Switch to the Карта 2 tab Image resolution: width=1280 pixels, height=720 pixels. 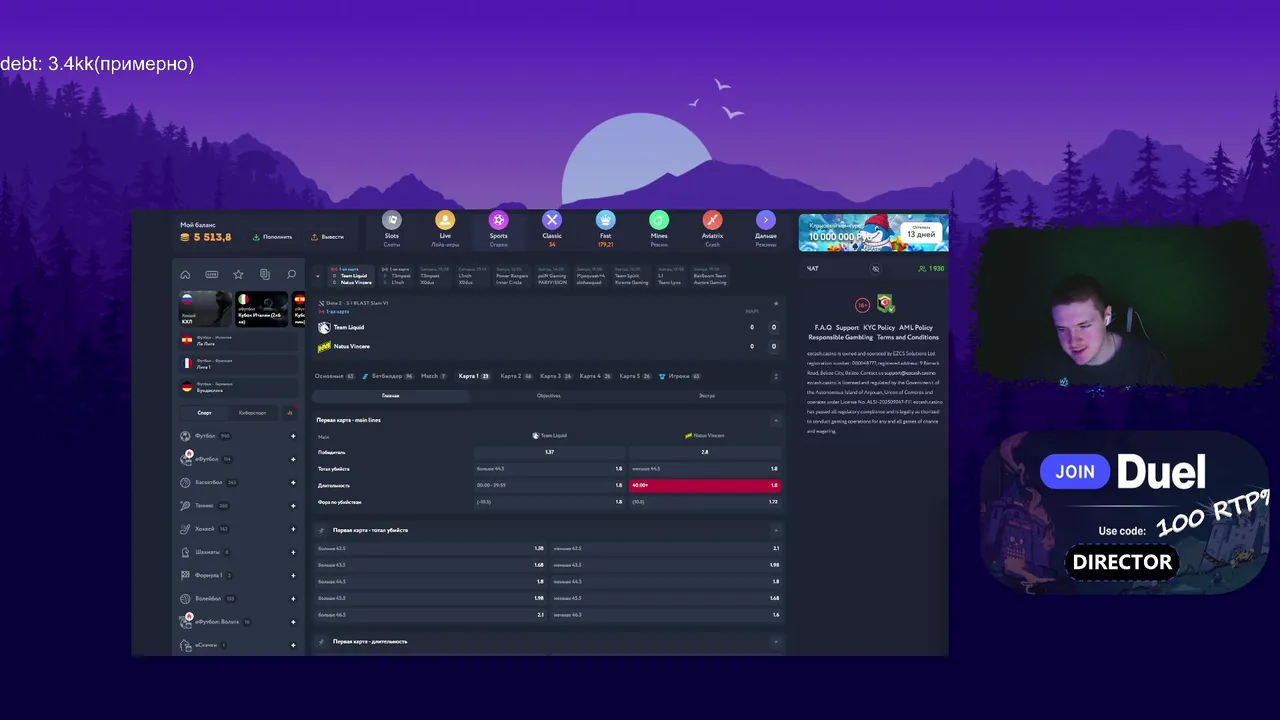516,376
